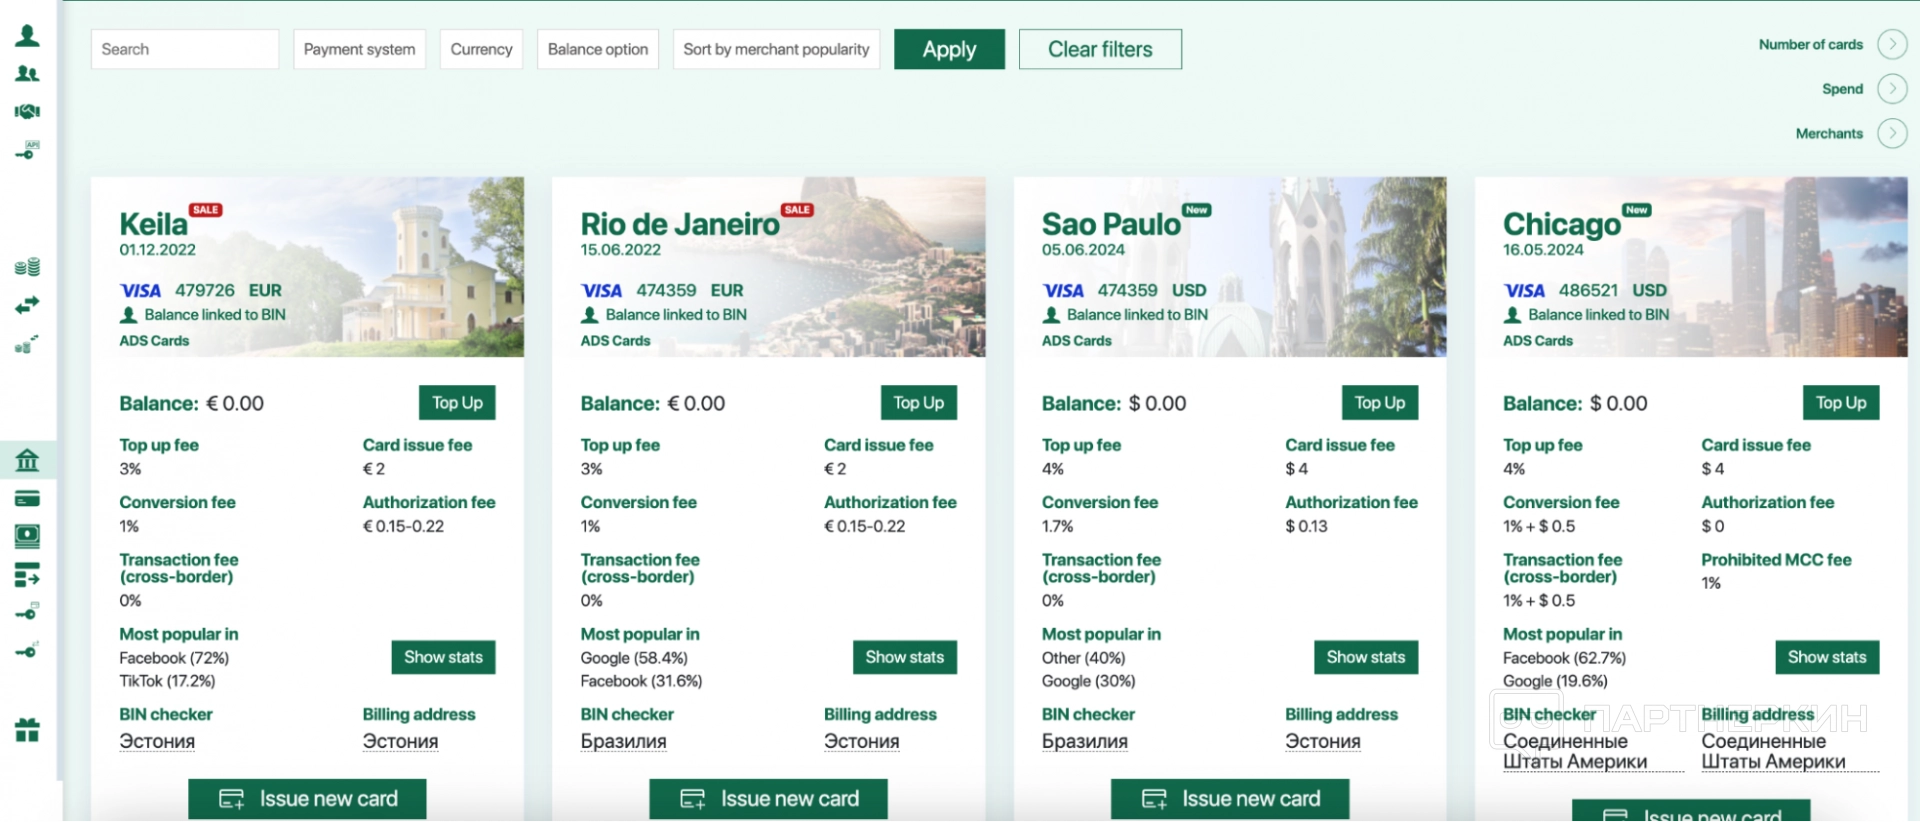Click the Apply filters button
The image size is (1920, 822).
point(949,49)
